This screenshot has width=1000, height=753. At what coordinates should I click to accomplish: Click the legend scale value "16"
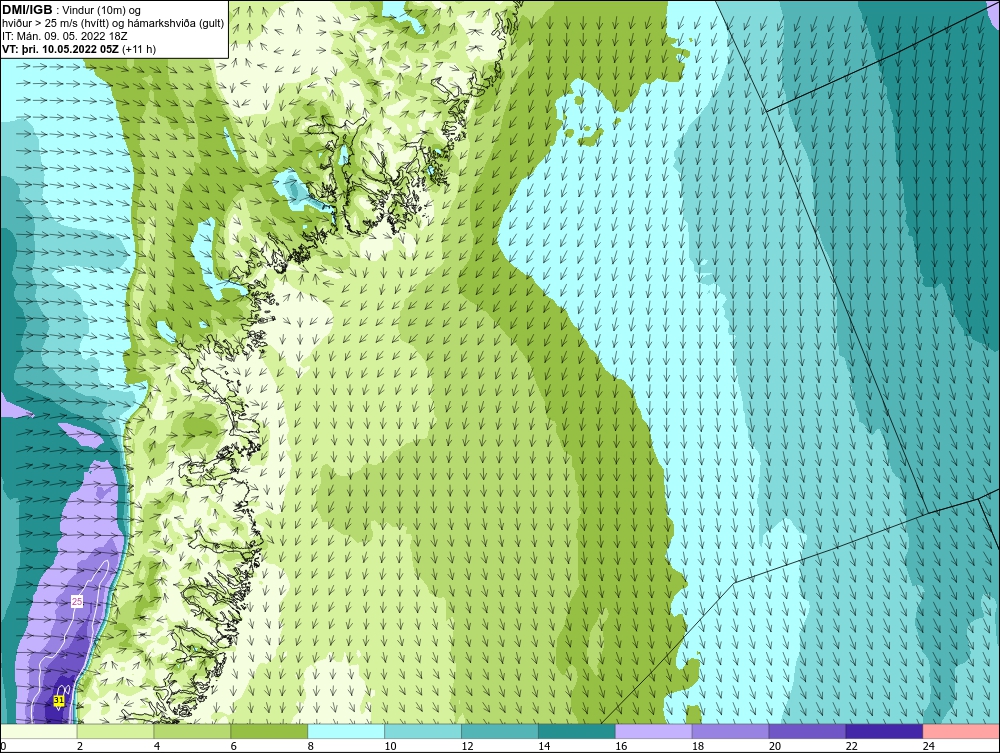(x=621, y=746)
